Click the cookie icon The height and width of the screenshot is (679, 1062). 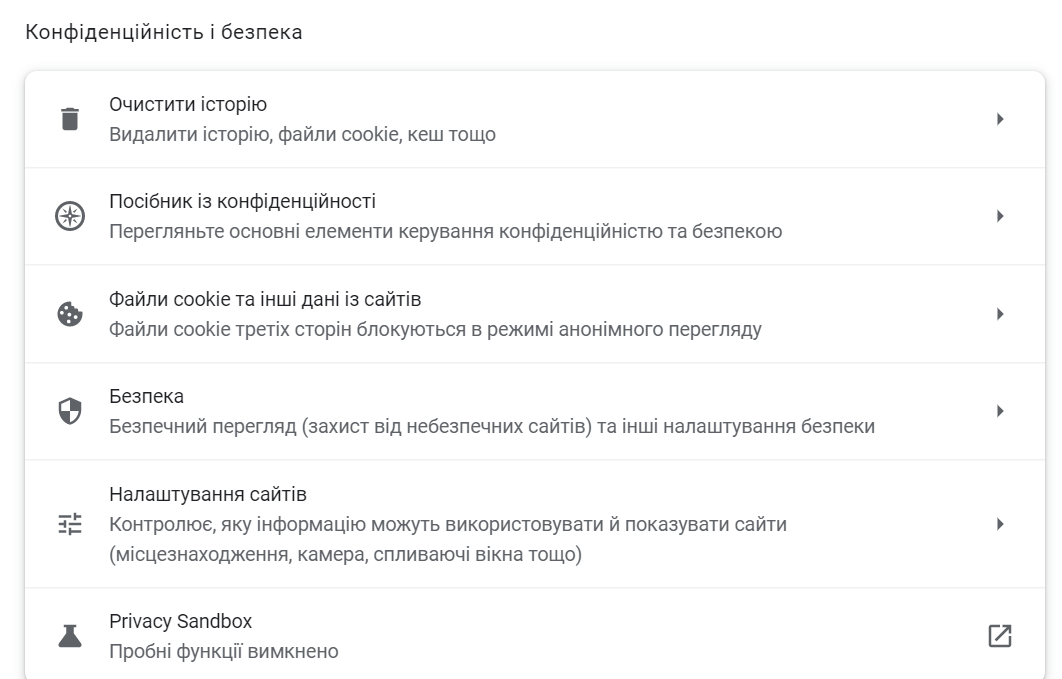click(70, 313)
